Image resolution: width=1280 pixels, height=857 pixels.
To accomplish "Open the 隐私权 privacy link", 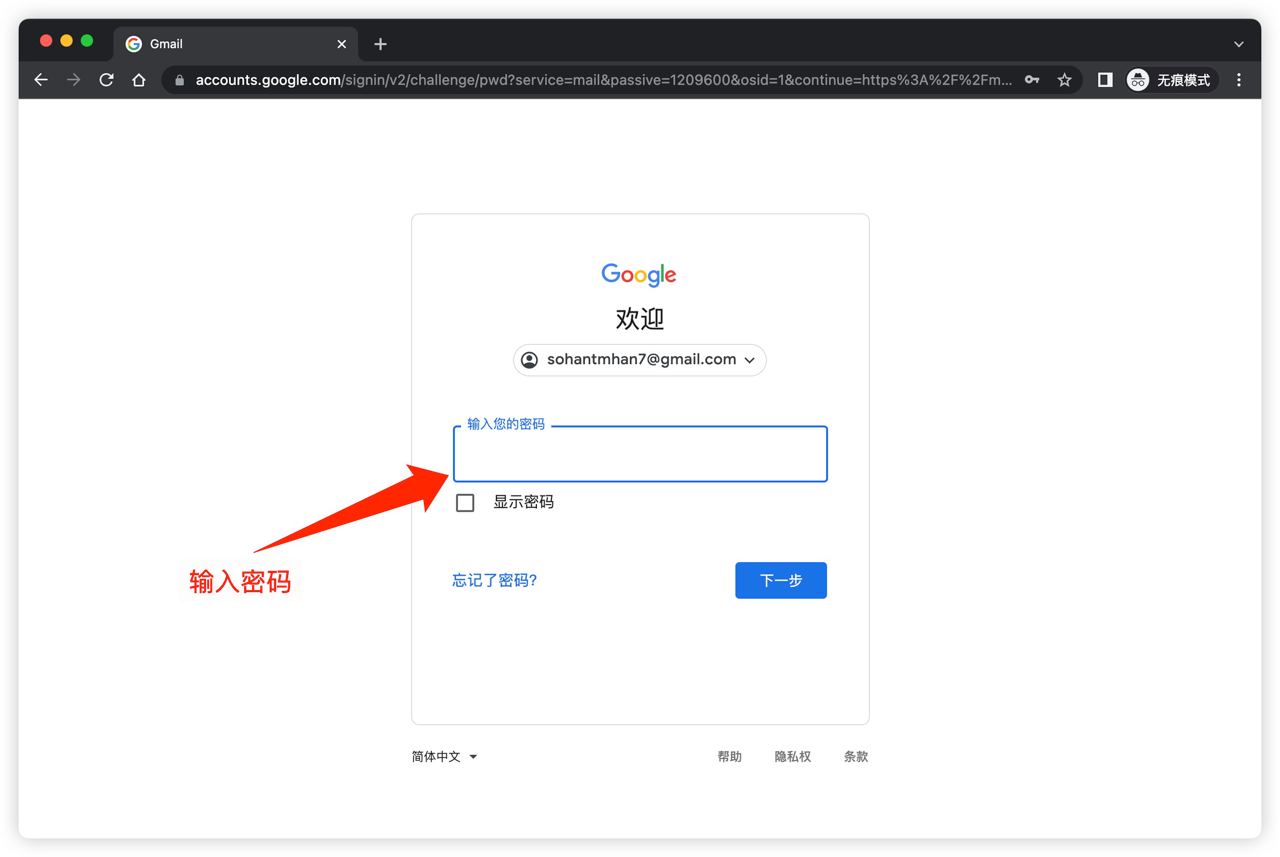I will click(x=793, y=757).
